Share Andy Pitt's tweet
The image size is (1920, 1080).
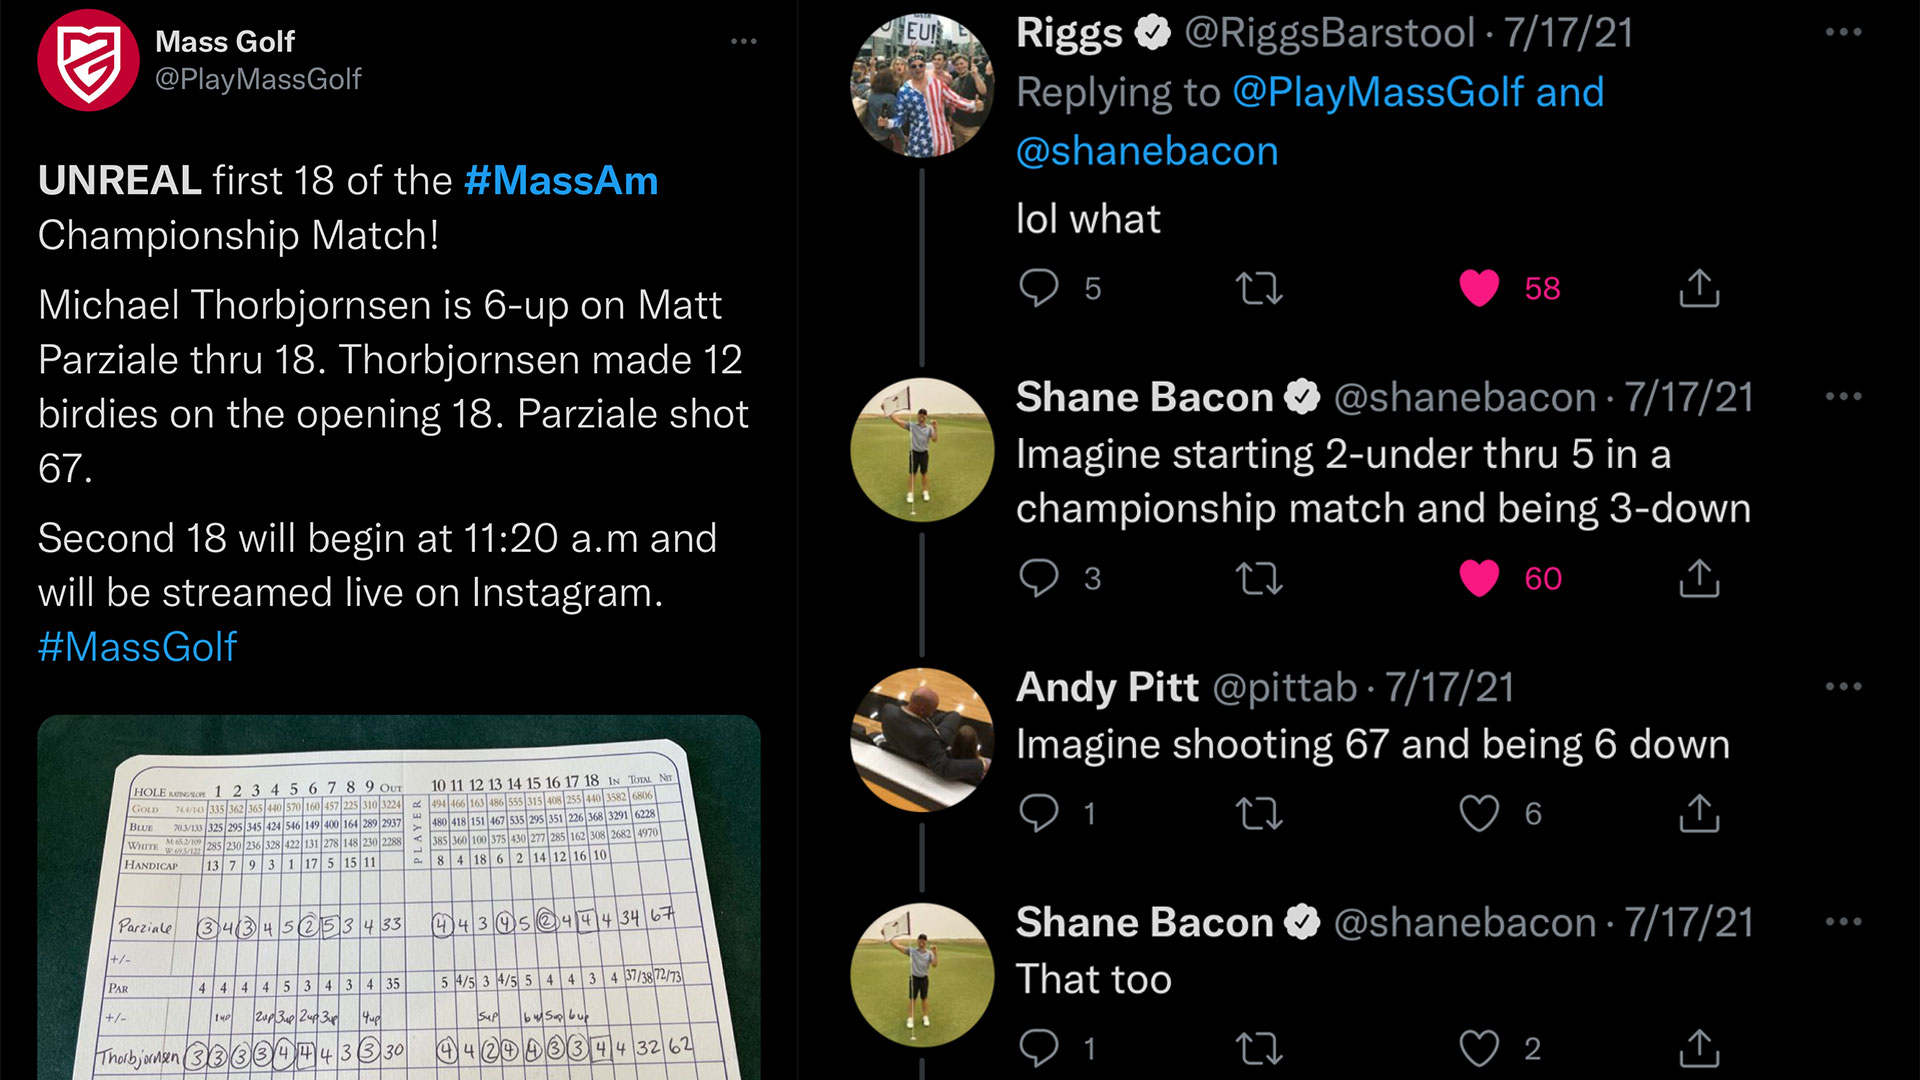[1699, 812]
